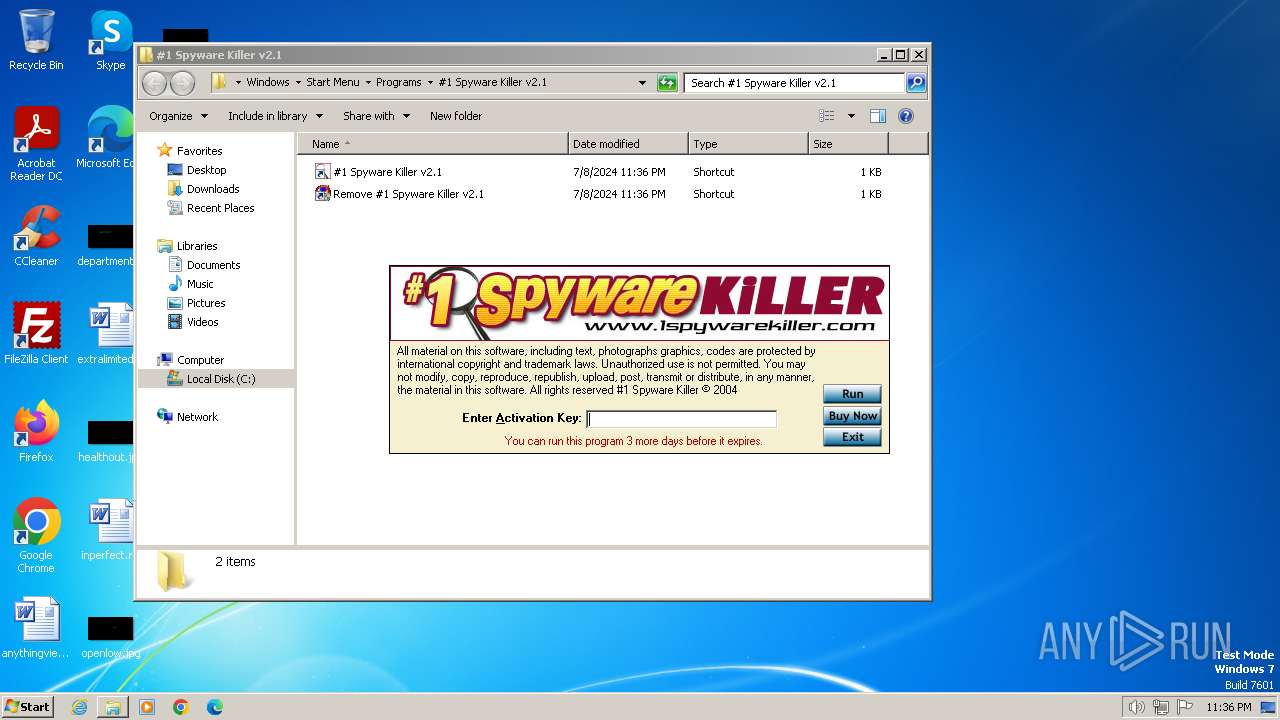This screenshot has width=1280, height=720.
Task: Open Windows Explorer taskbar icon
Action: point(113,707)
